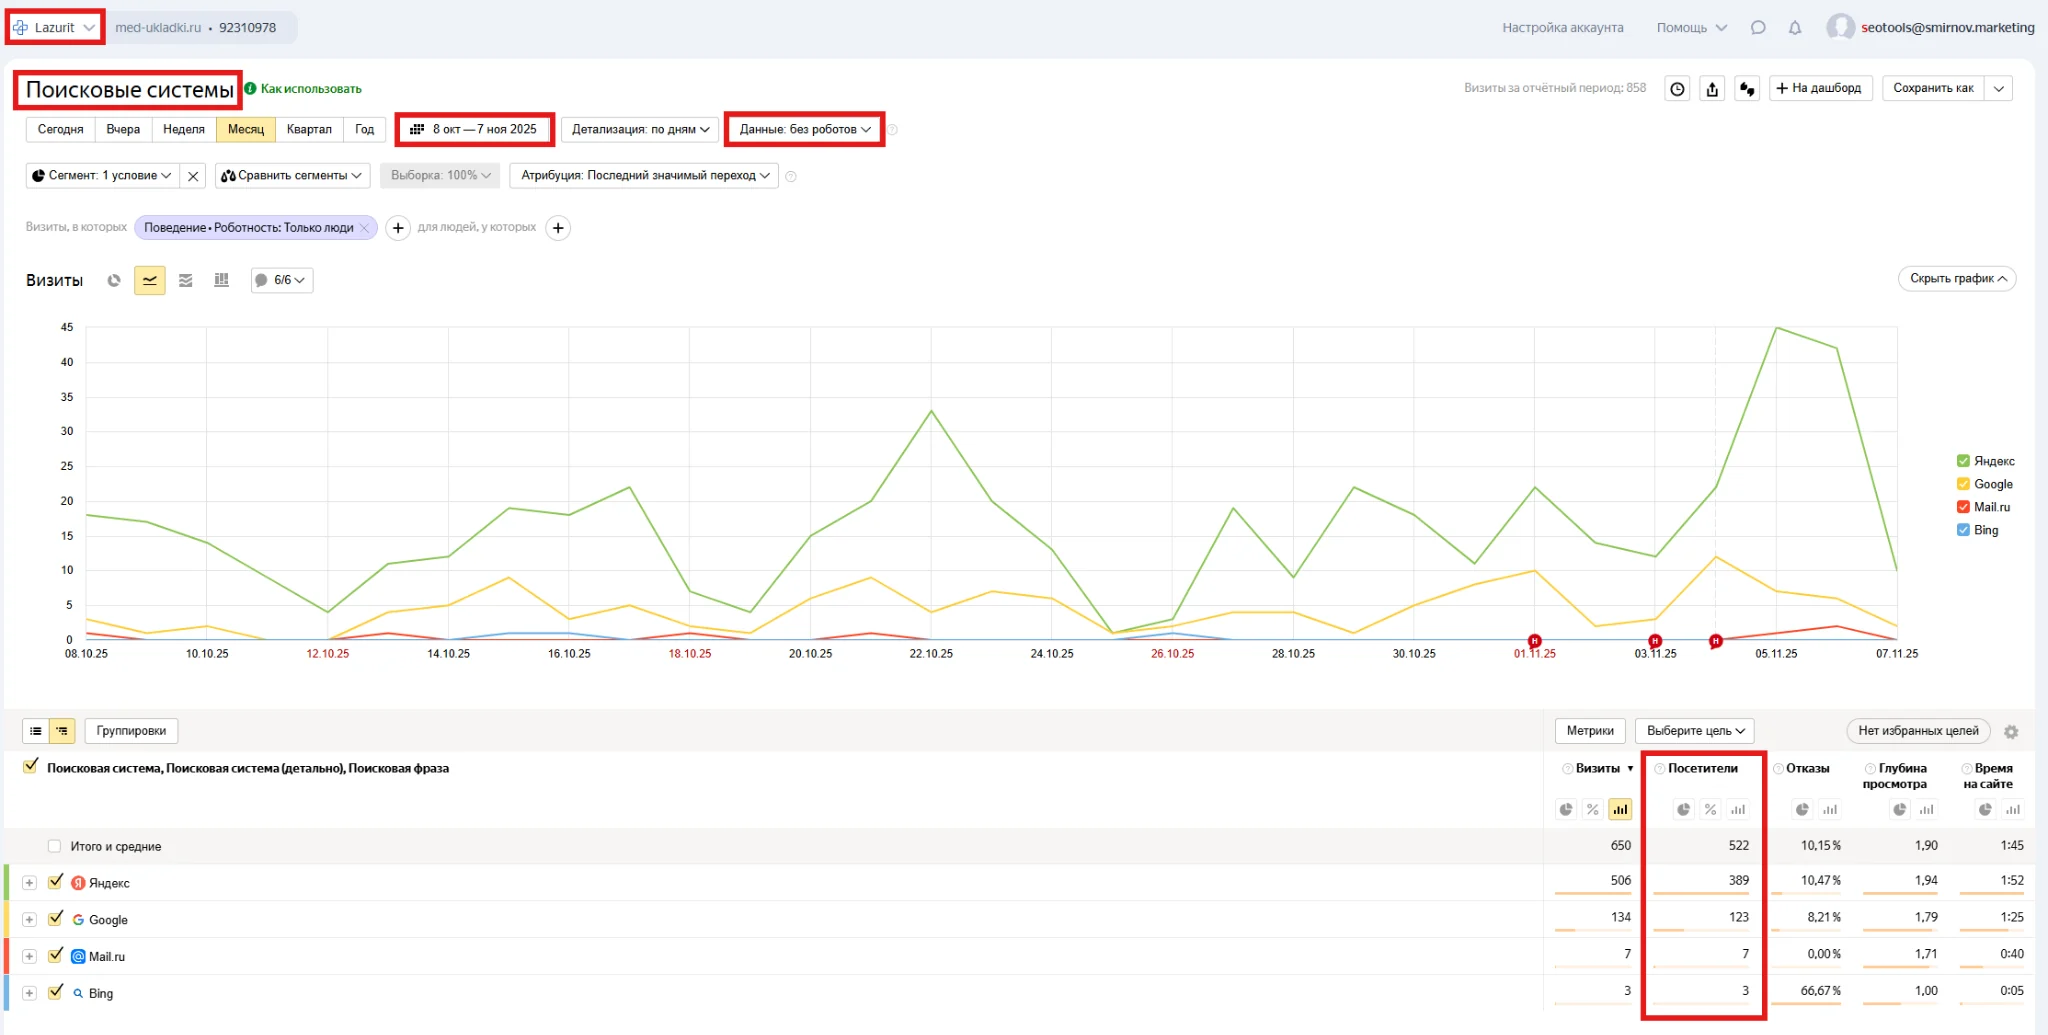
Task: Open the Детализация: по дням dropdown
Action: pyautogui.click(x=640, y=130)
